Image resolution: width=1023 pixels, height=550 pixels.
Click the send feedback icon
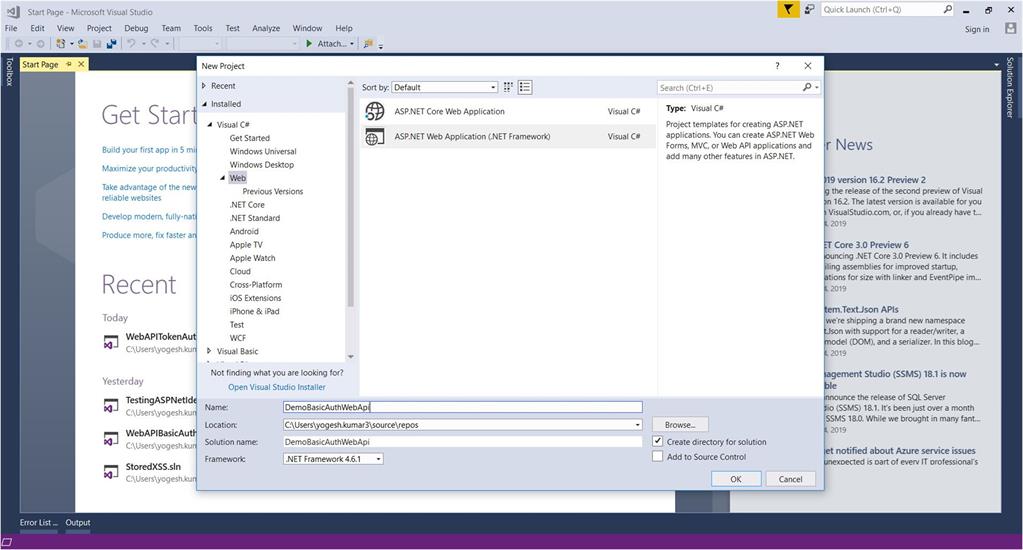point(809,9)
